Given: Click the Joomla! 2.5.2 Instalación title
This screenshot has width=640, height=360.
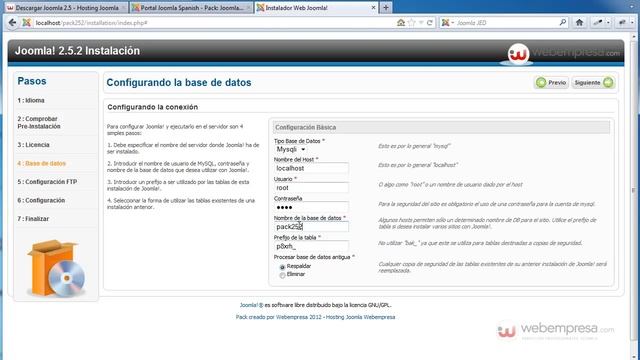Looking at the screenshot, I should click(x=78, y=51).
